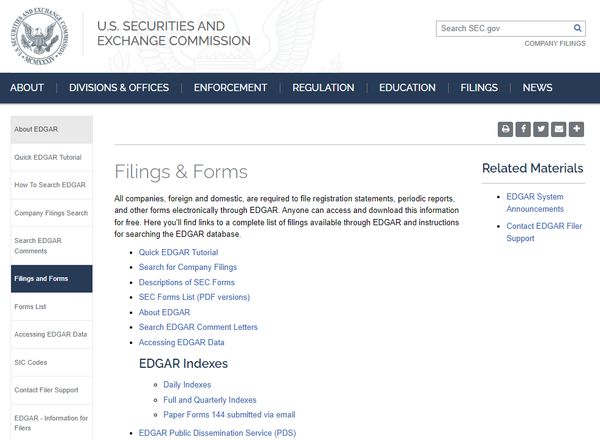This screenshot has height=440, width=600.
Task: Open the About menu
Action: (x=27, y=88)
